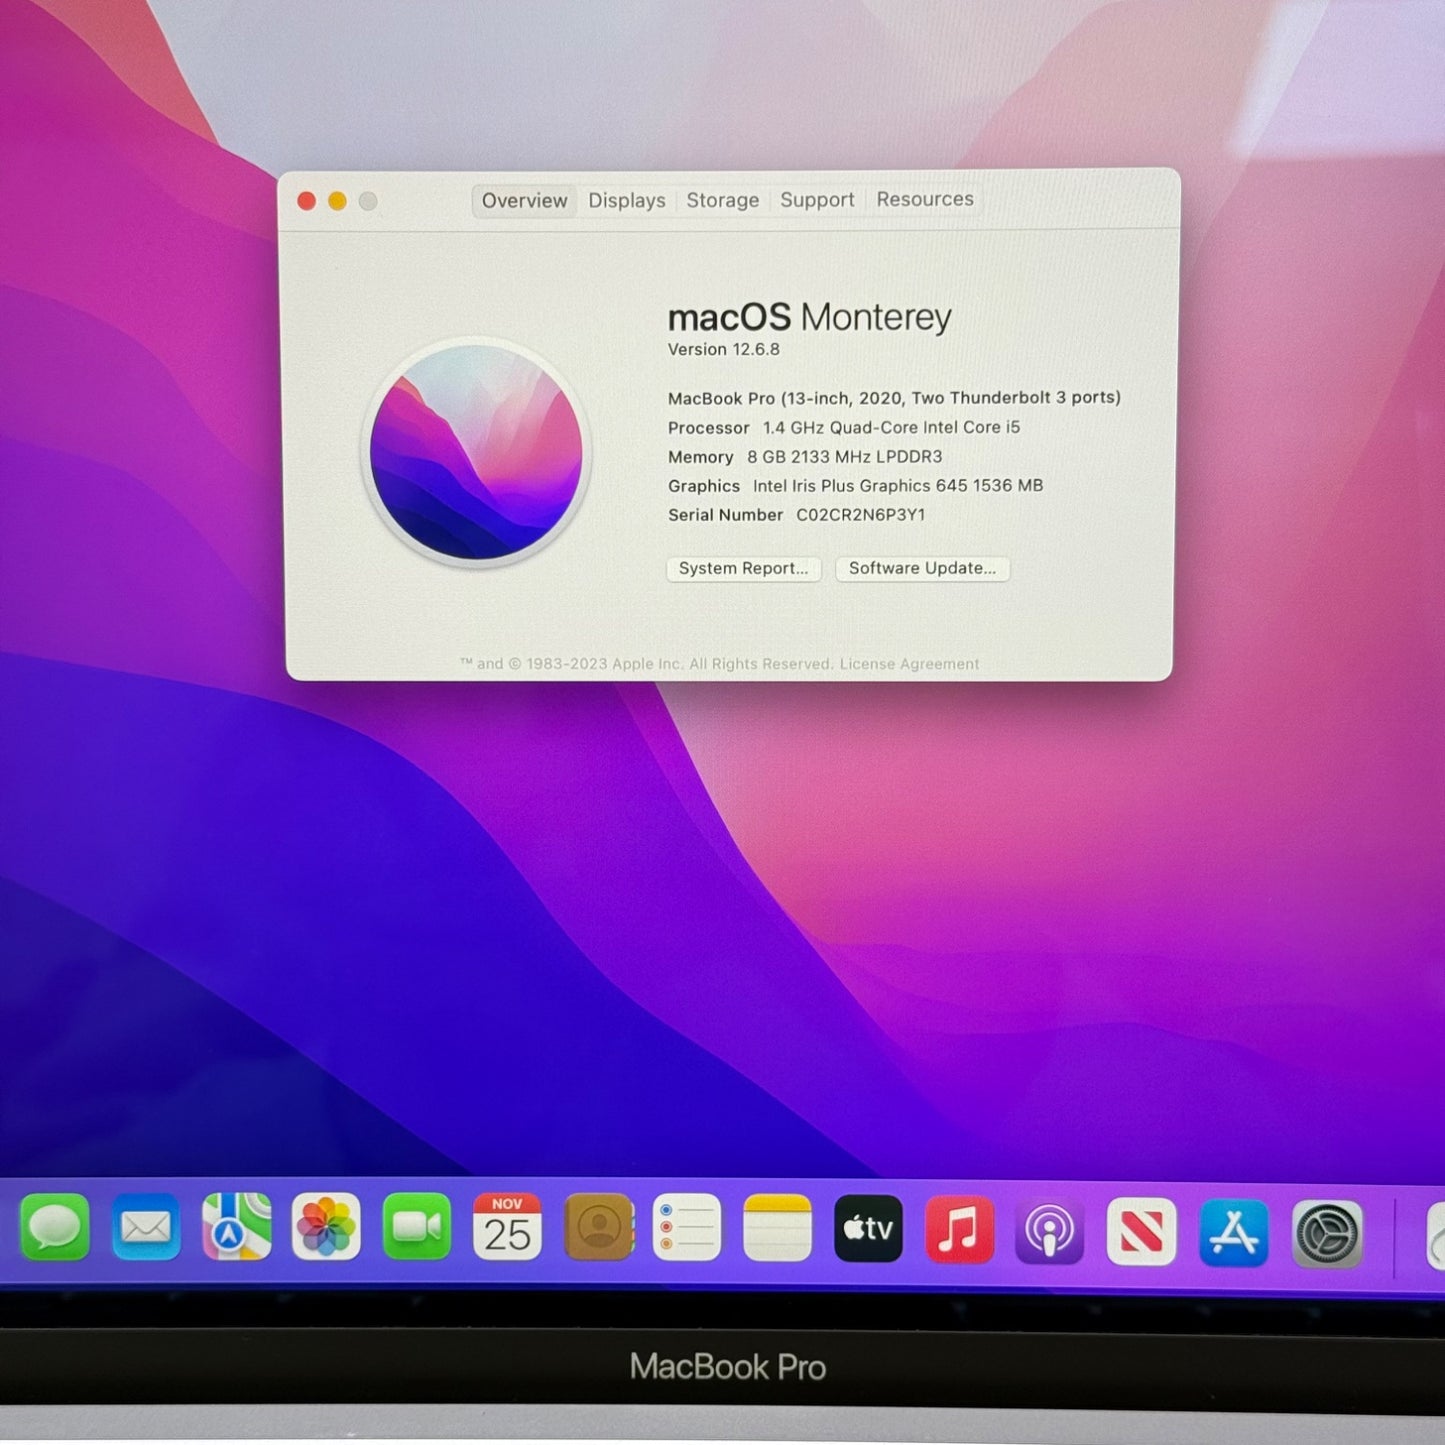Screen dimensions: 1445x1445
Task: Launch Mail from the Dock
Action: (x=146, y=1227)
